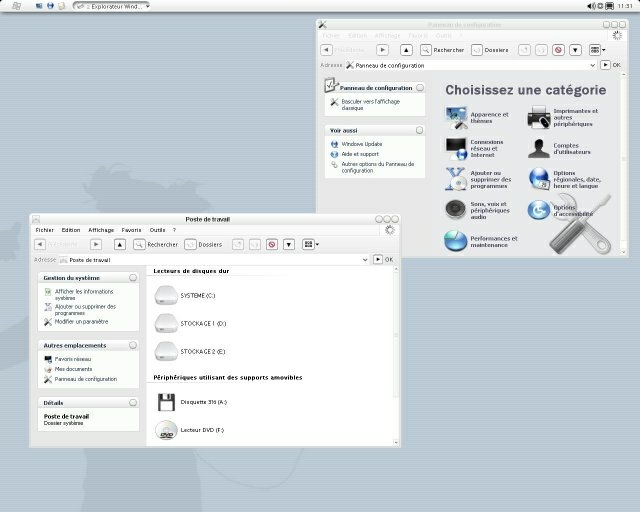Open Panneau de configuration link under Autres emplacements
The image size is (640, 512).
click(x=86, y=379)
